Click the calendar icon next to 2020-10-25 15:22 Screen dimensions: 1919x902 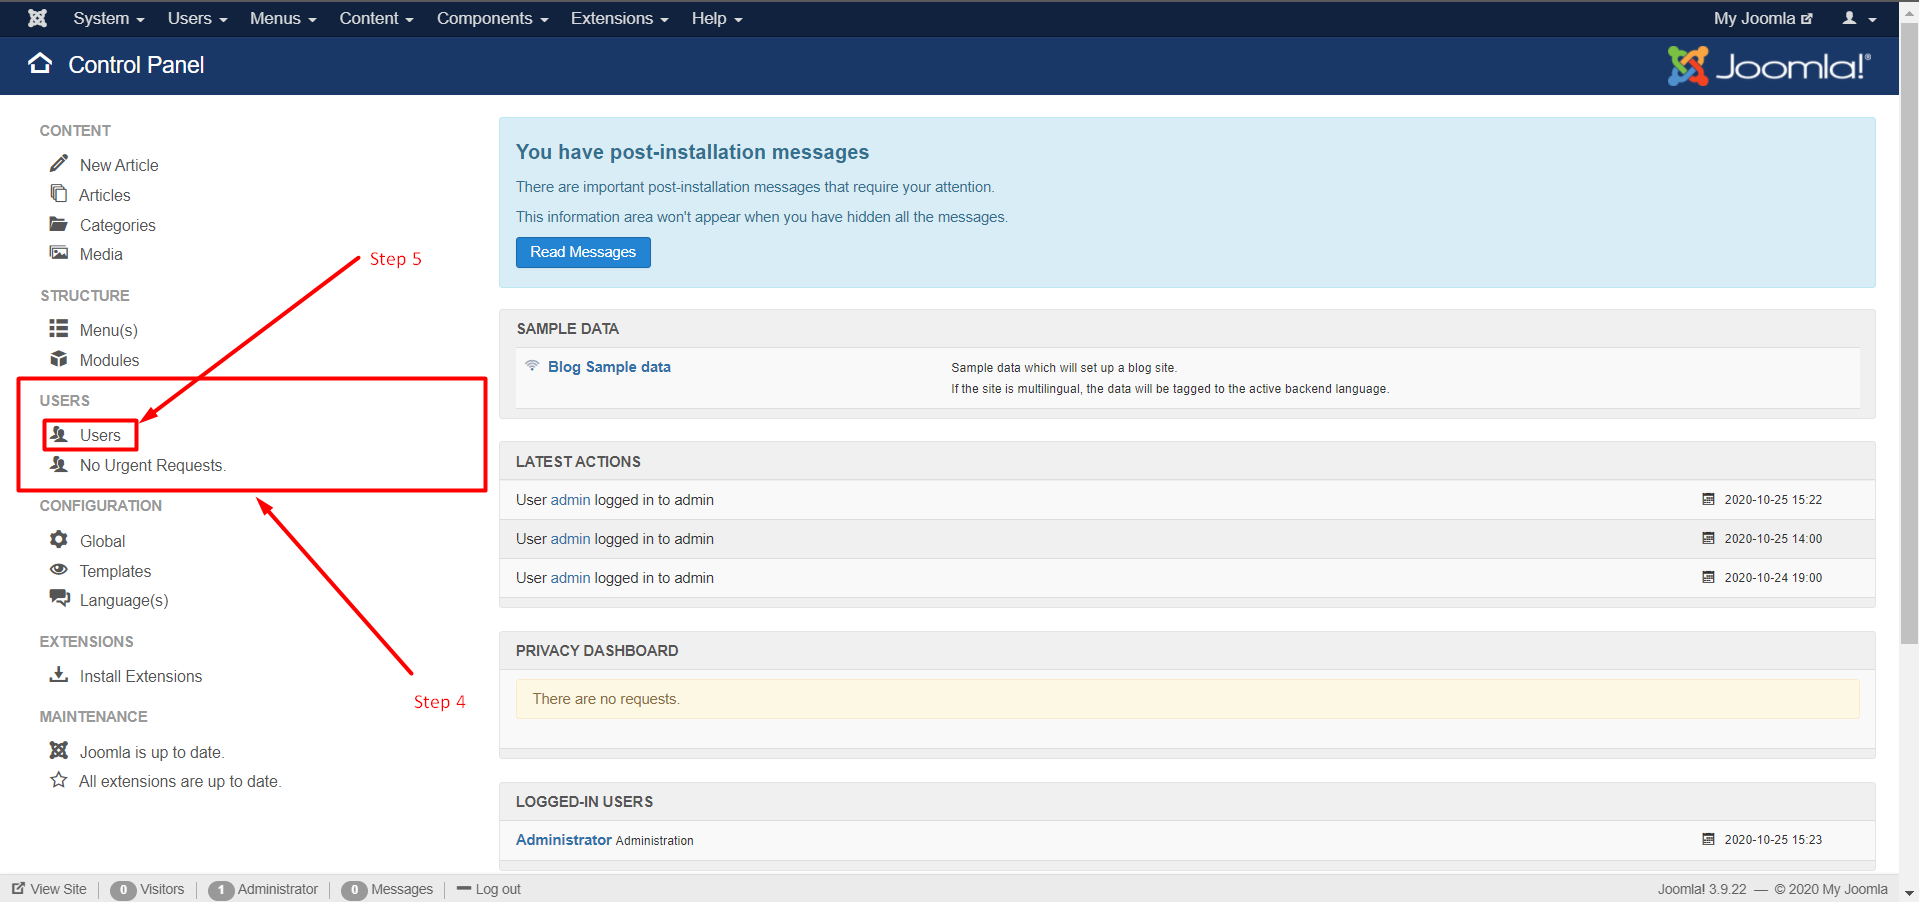tap(1708, 499)
